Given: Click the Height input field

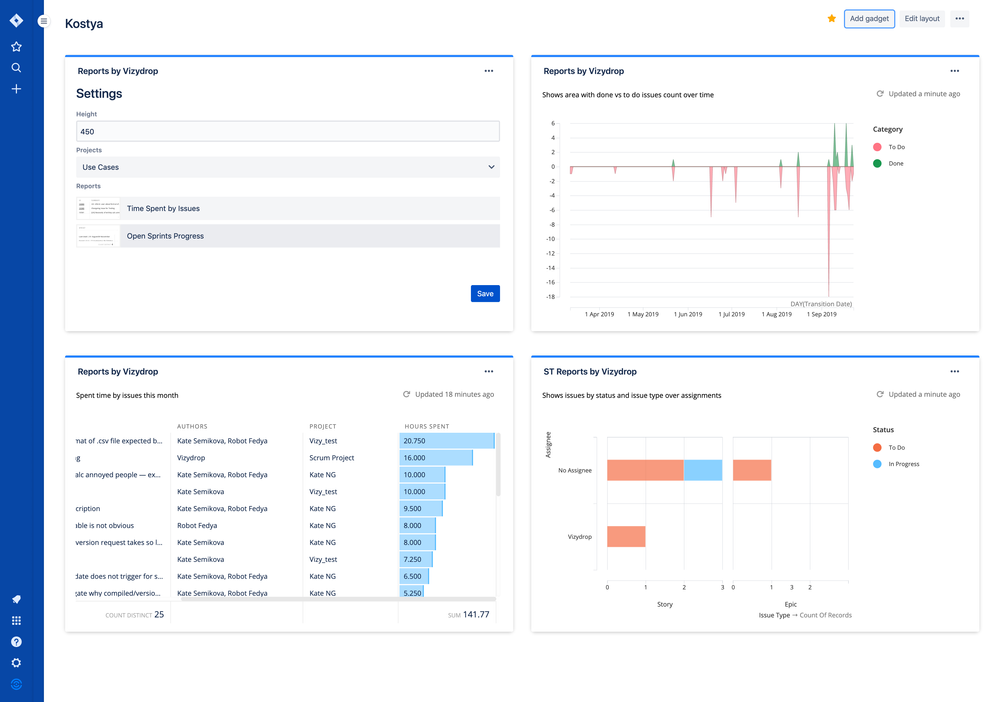Looking at the screenshot, I should (288, 132).
